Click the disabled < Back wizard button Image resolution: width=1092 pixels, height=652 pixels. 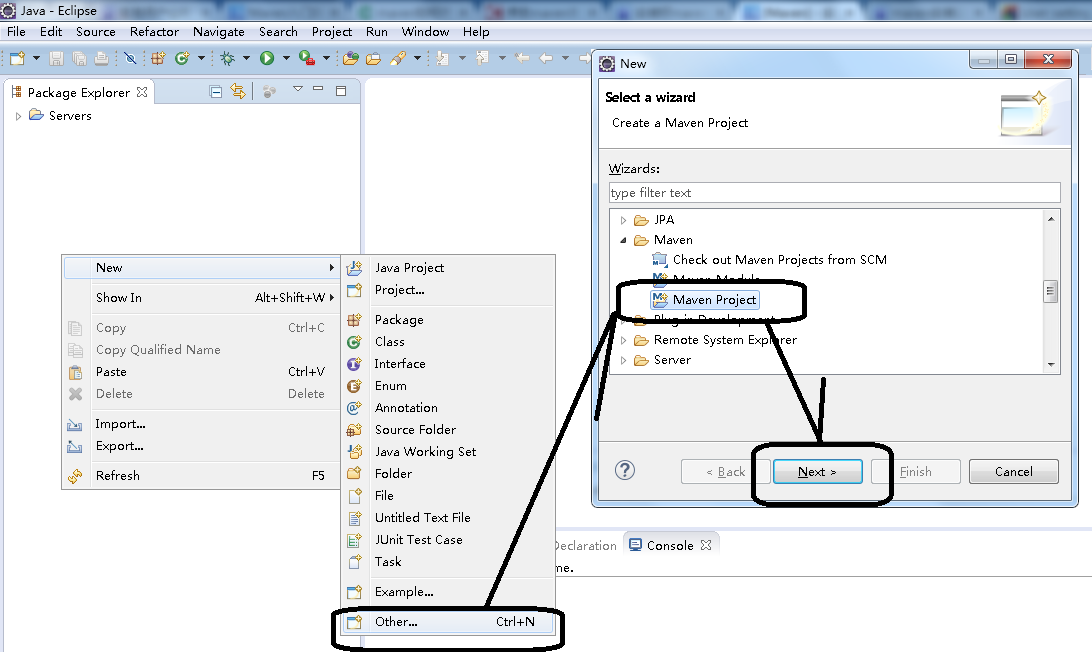pyautogui.click(x=726, y=472)
